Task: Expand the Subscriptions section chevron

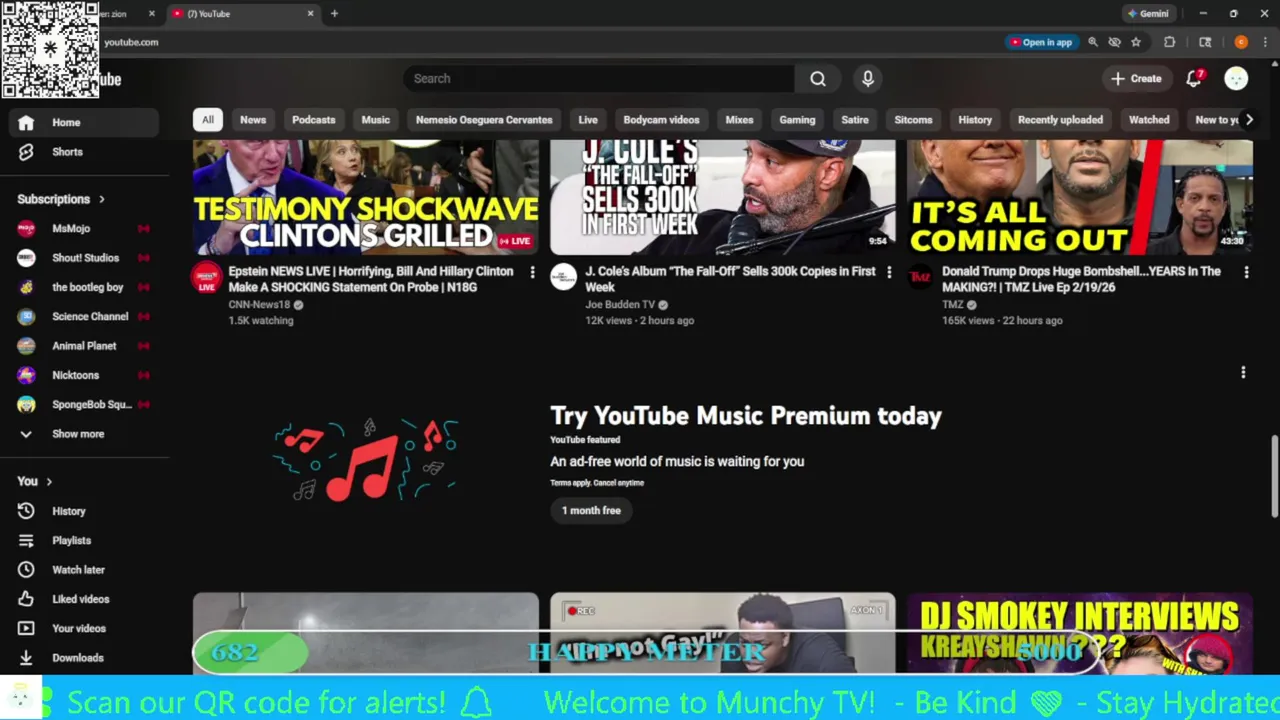Action: (101, 199)
